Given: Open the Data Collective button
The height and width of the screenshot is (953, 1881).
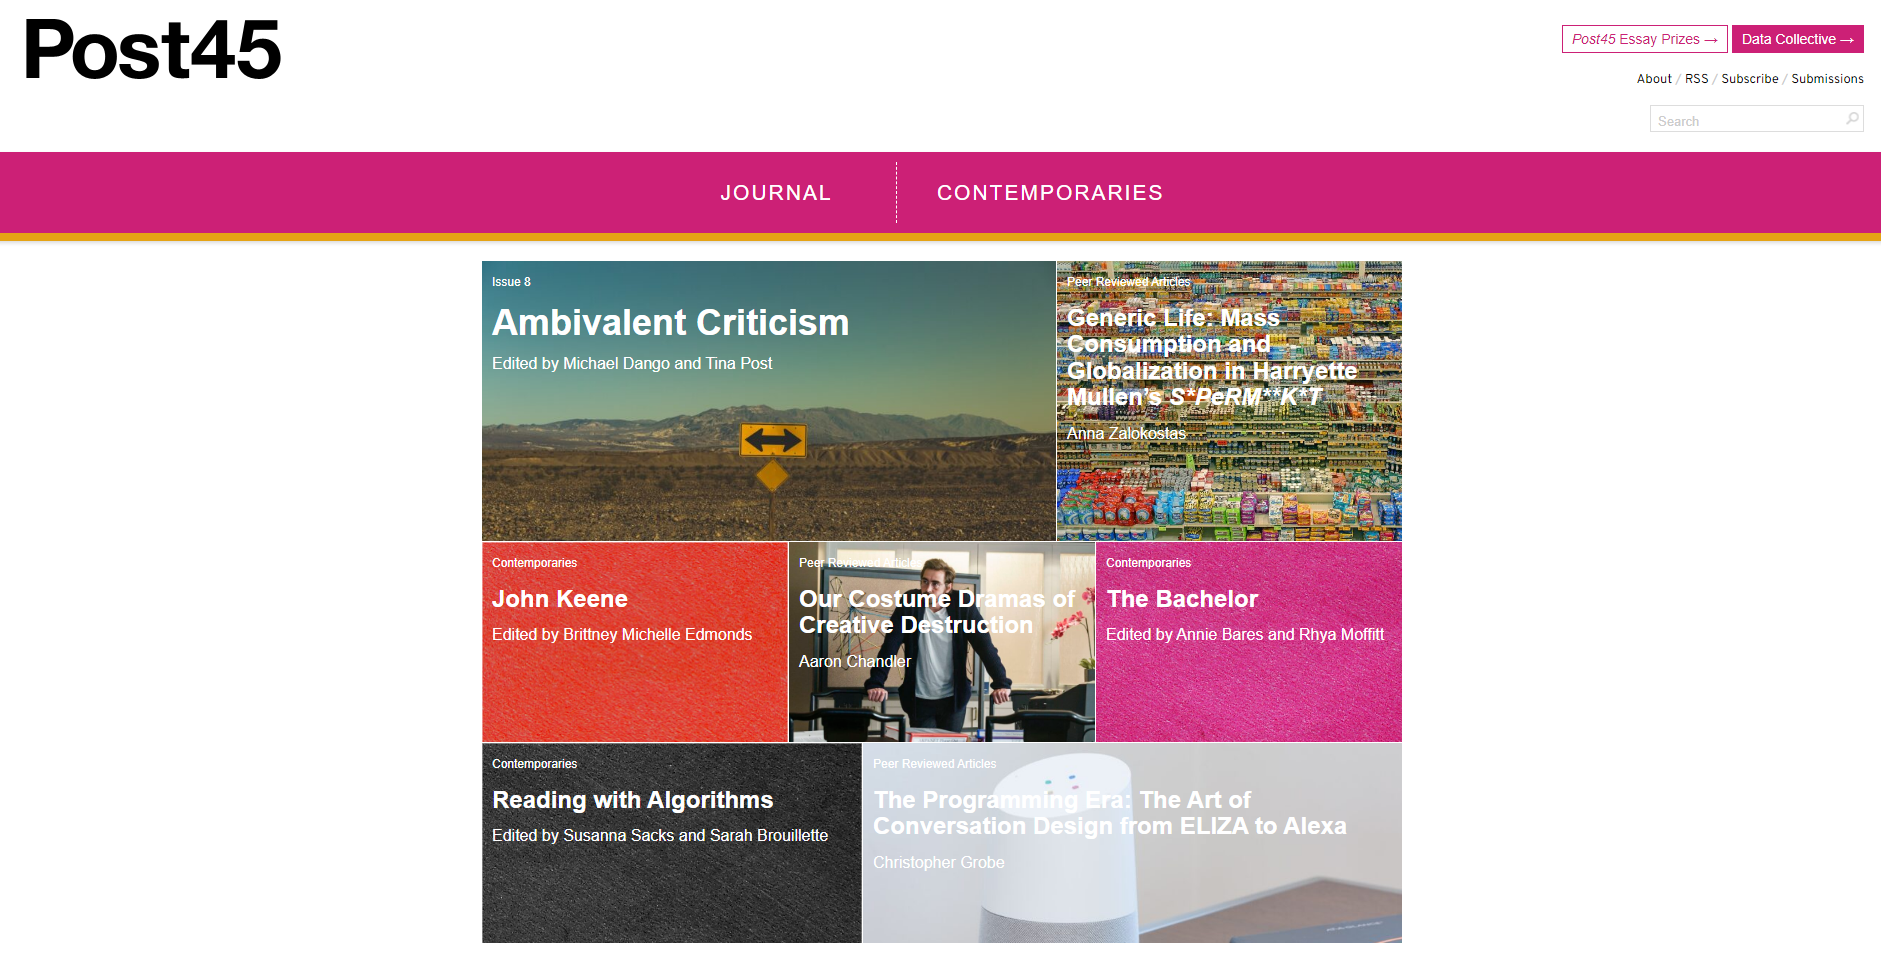Looking at the screenshot, I should 1798,39.
